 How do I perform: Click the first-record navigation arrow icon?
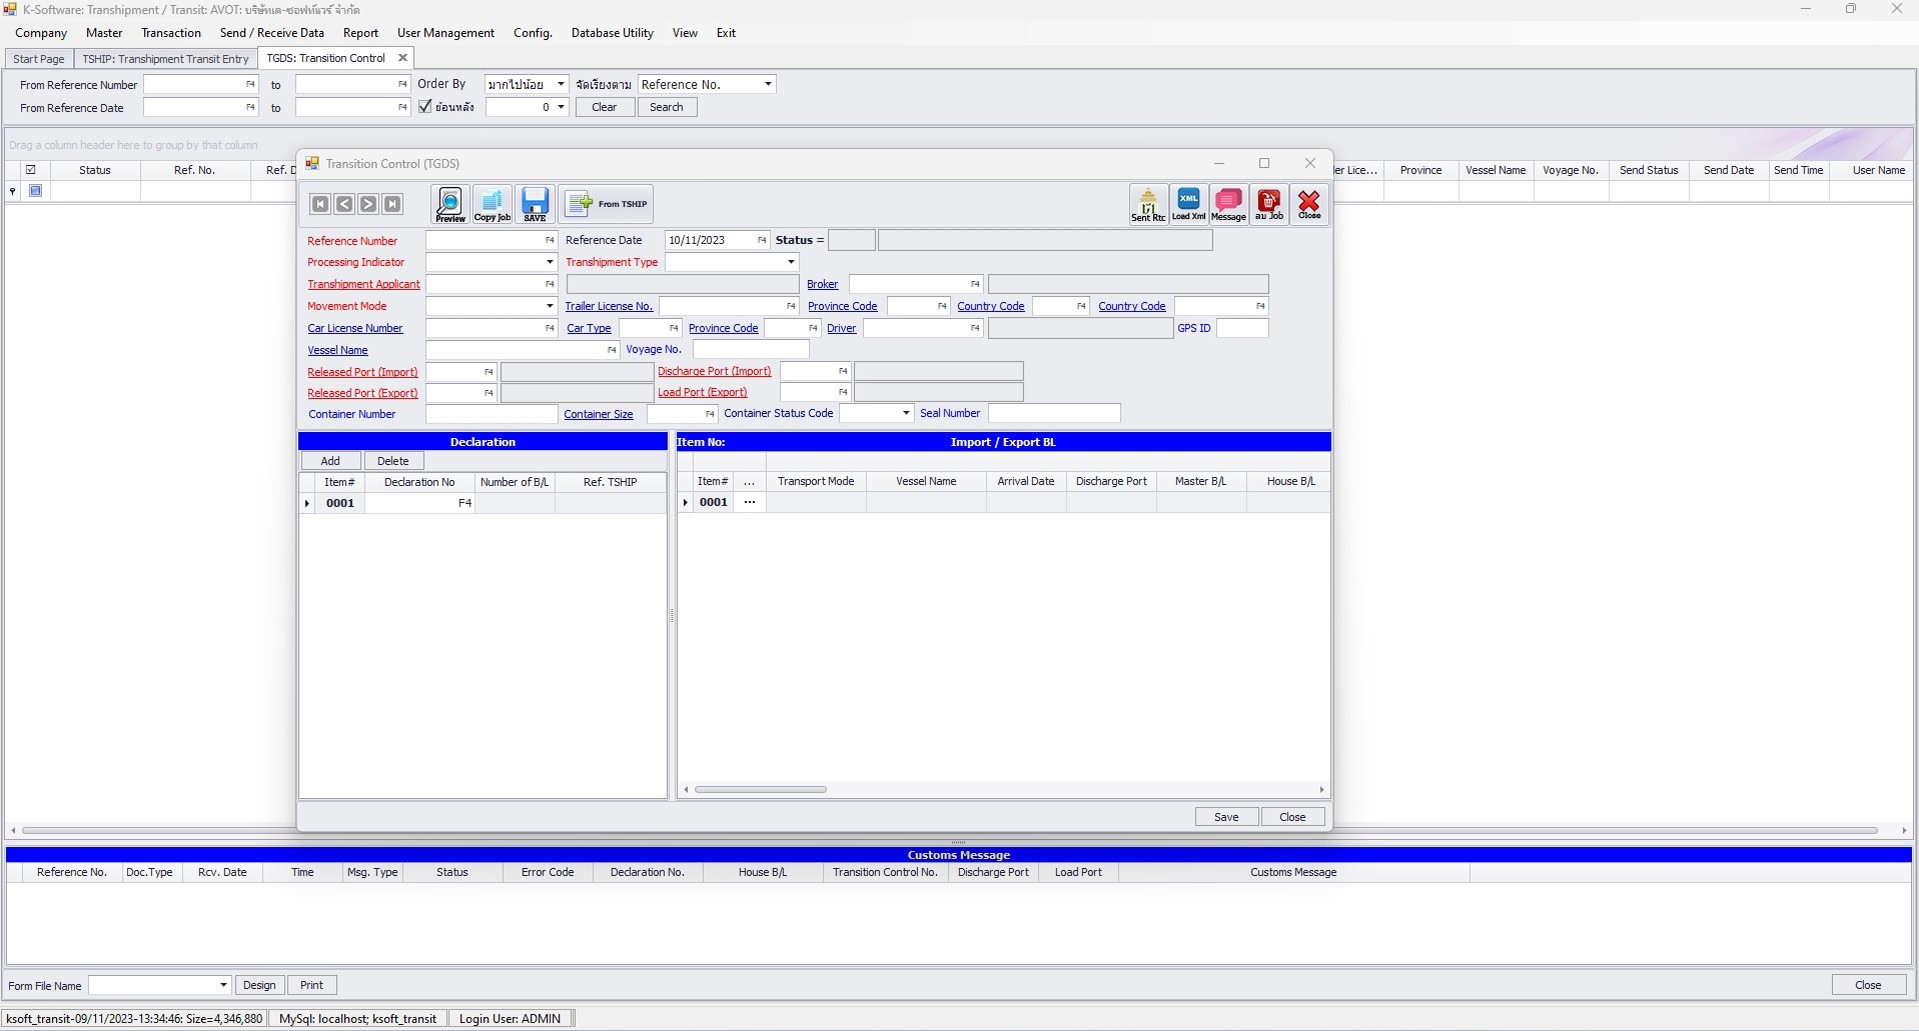tap(319, 204)
